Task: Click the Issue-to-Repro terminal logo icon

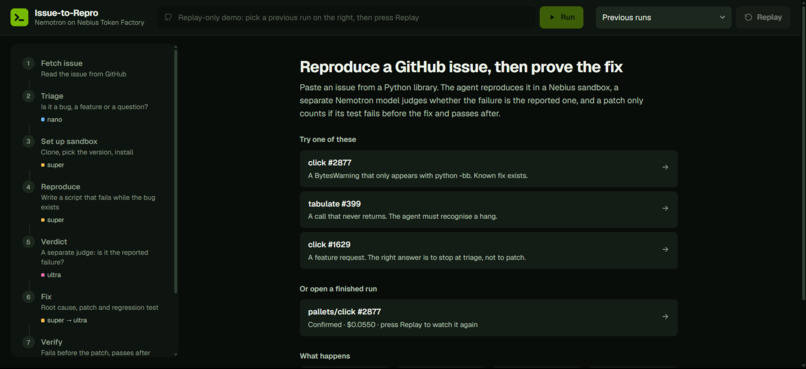Action: [19, 17]
